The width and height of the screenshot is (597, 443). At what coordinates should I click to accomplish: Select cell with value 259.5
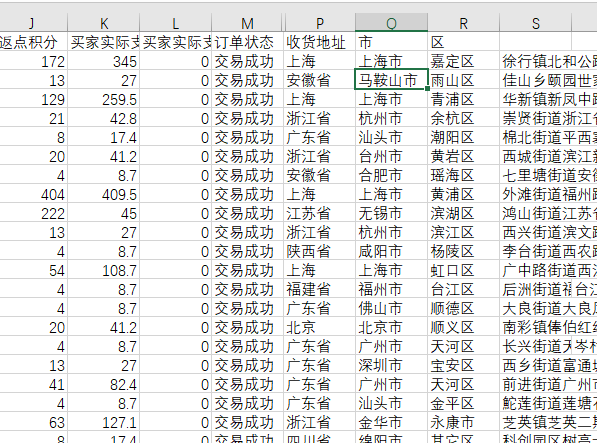(104, 99)
